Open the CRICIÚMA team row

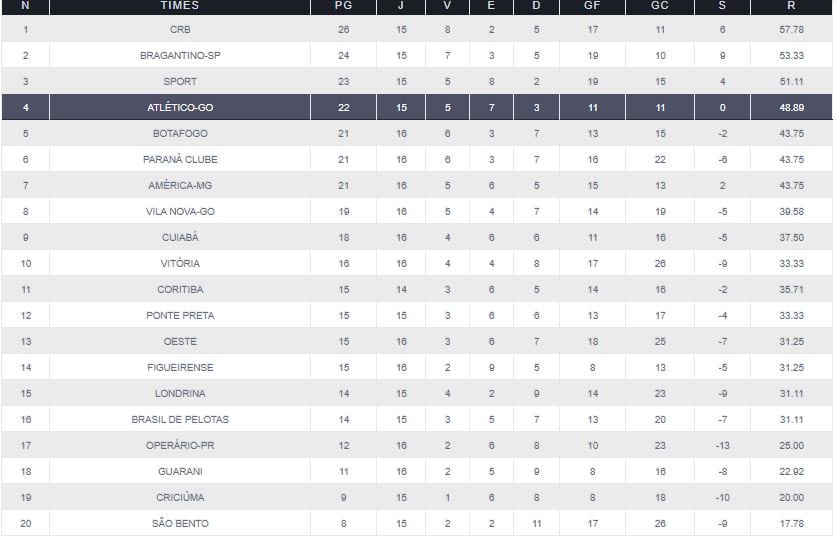point(180,497)
